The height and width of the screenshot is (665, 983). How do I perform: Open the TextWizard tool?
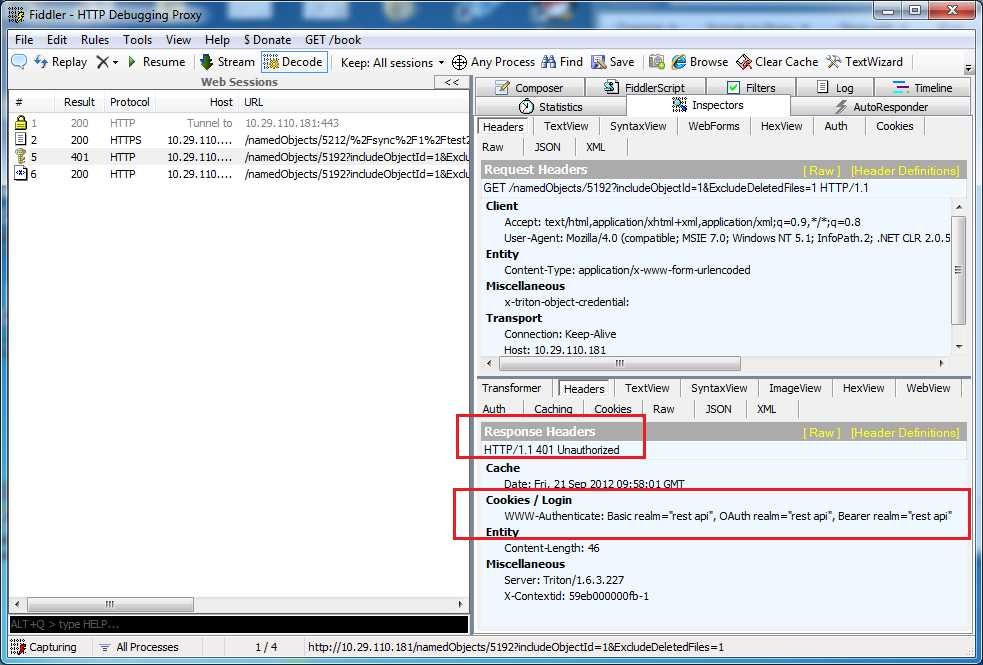[x=864, y=61]
